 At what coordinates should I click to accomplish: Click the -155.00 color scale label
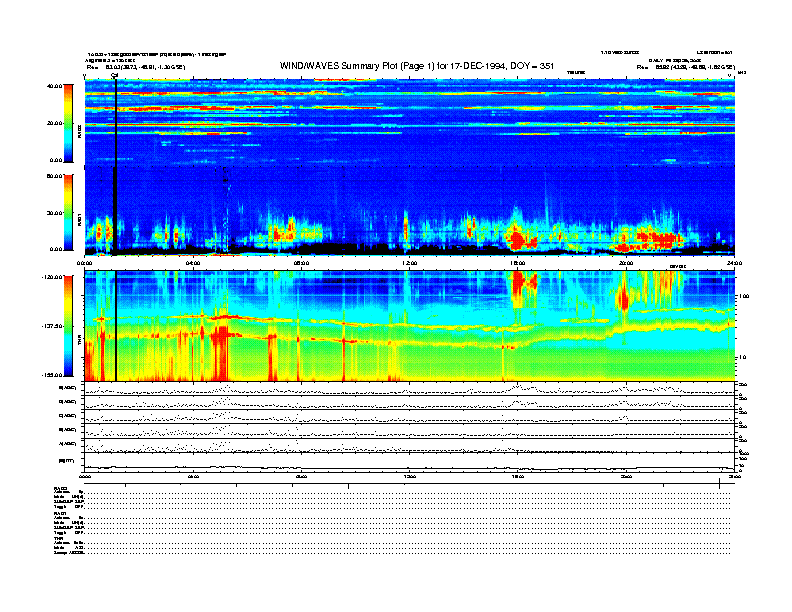tap(53, 375)
